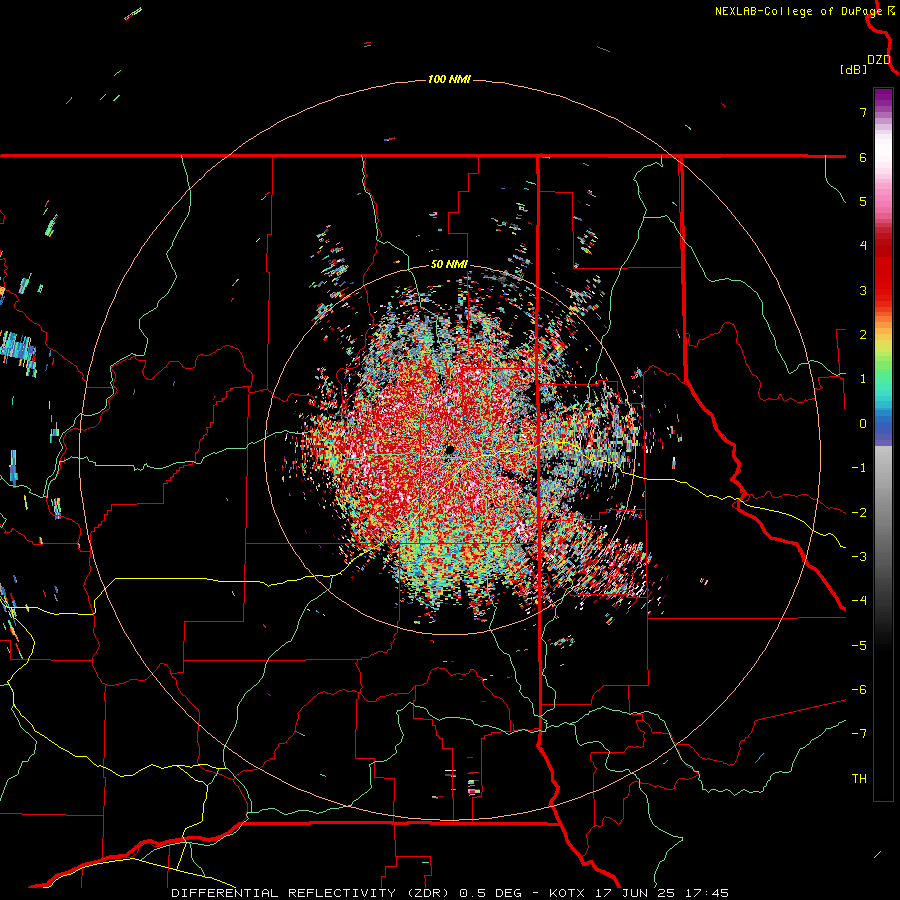Click the black radar site dot at center
The image size is (900, 900).
(x=450, y=449)
